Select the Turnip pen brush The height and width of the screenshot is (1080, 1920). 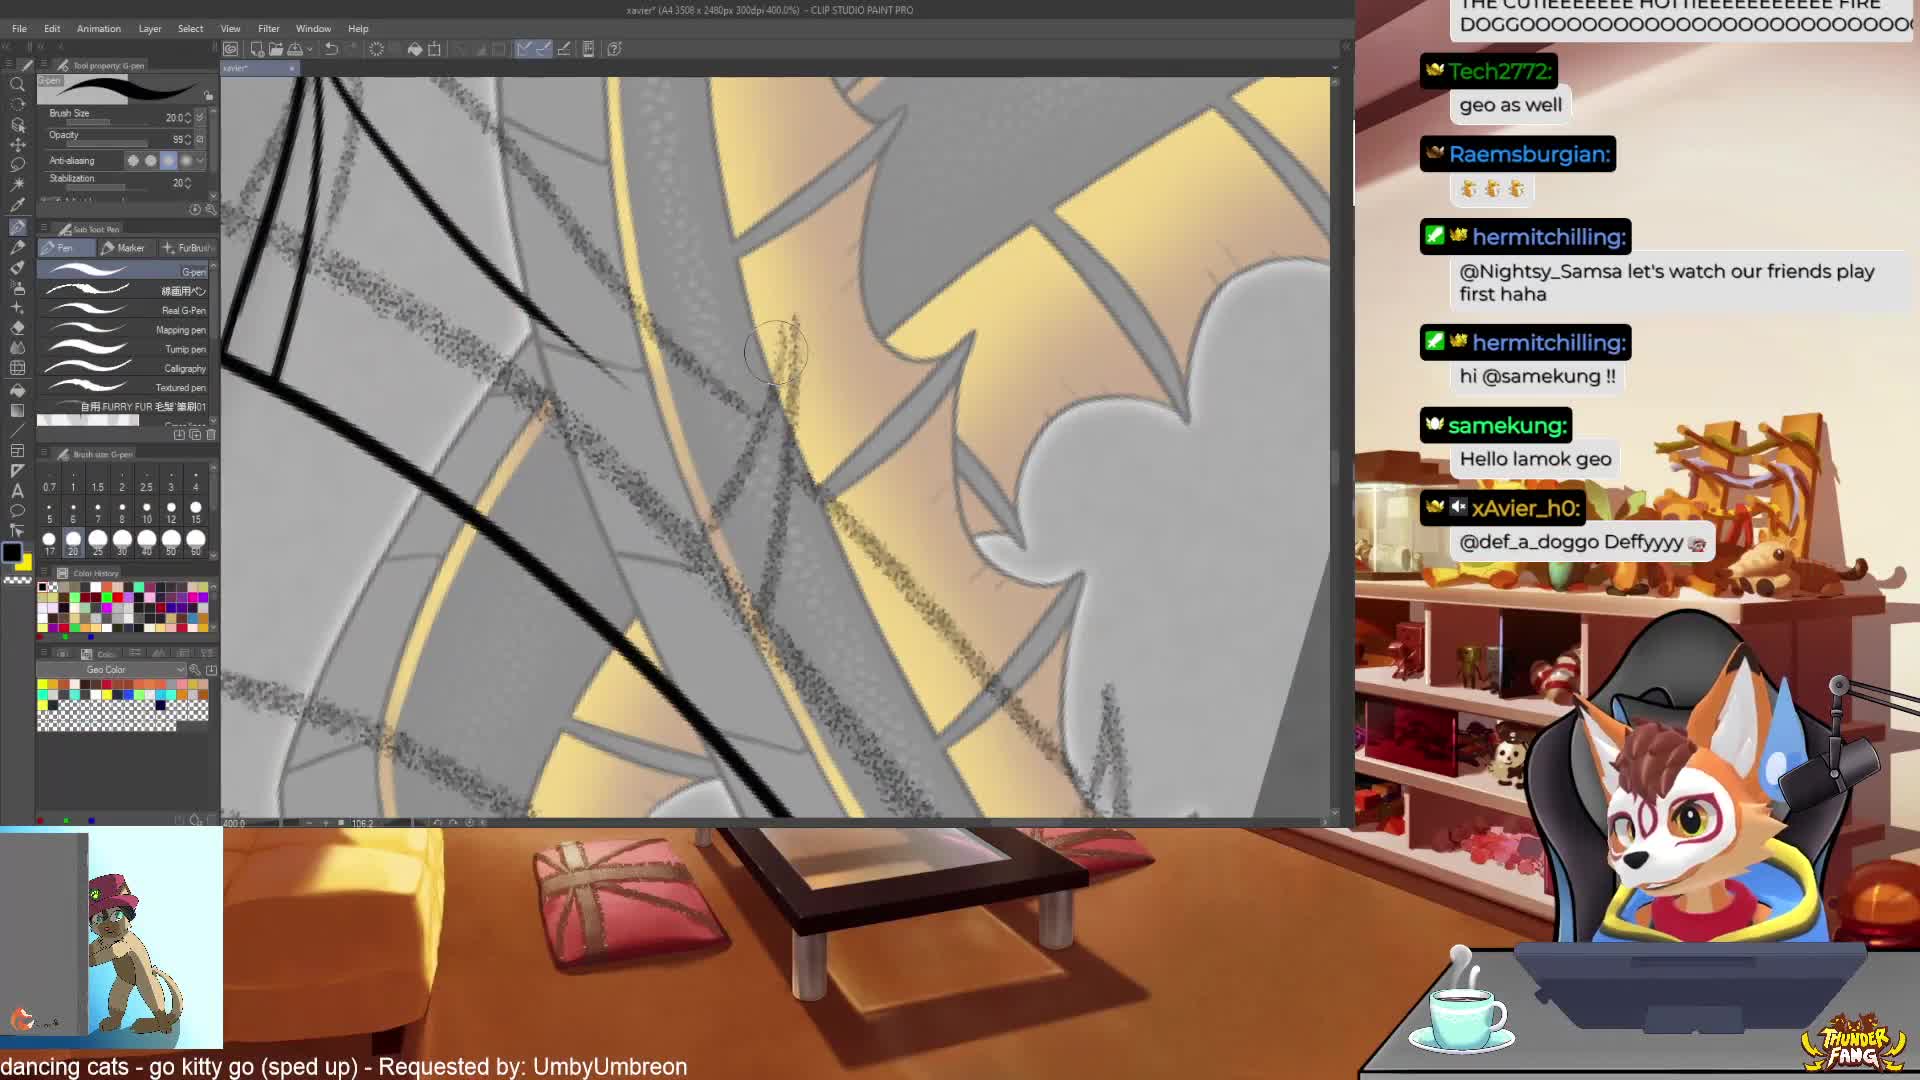click(x=123, y=349)
